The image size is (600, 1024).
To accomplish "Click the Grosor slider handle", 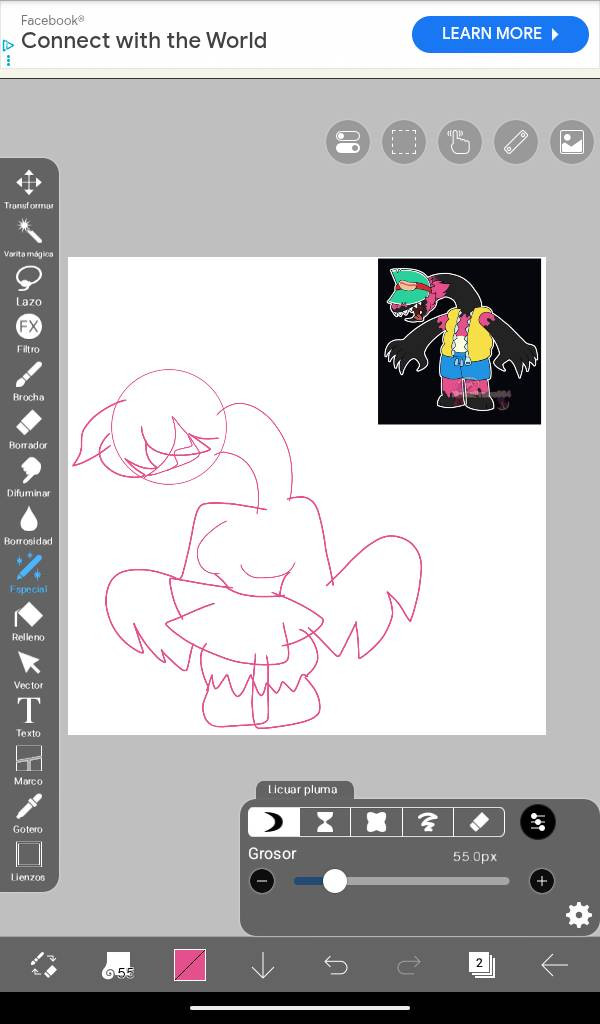I will (335, 881).
